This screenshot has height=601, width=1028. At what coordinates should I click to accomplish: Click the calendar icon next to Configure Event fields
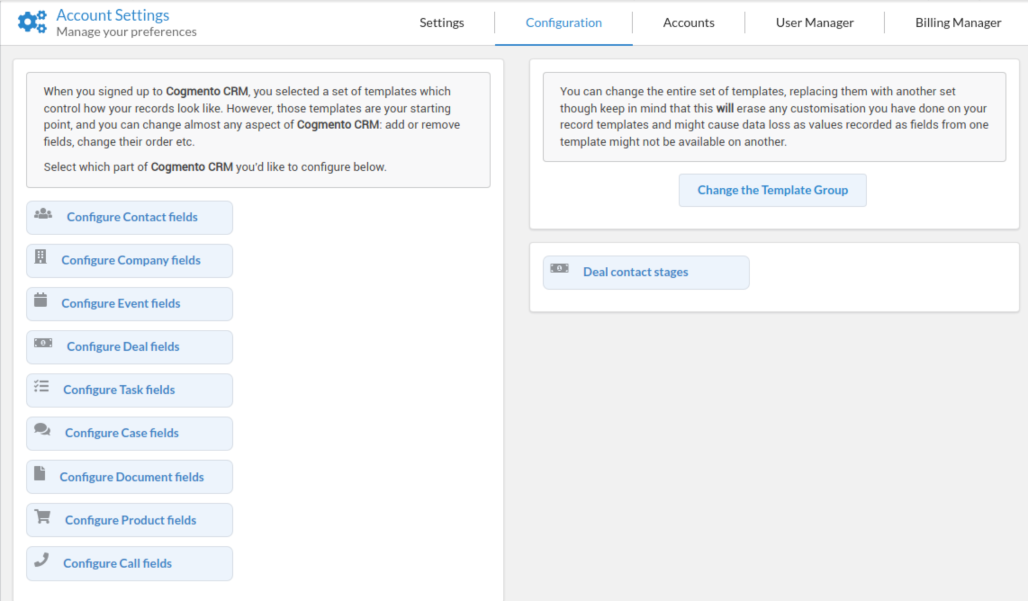[41, 303]
